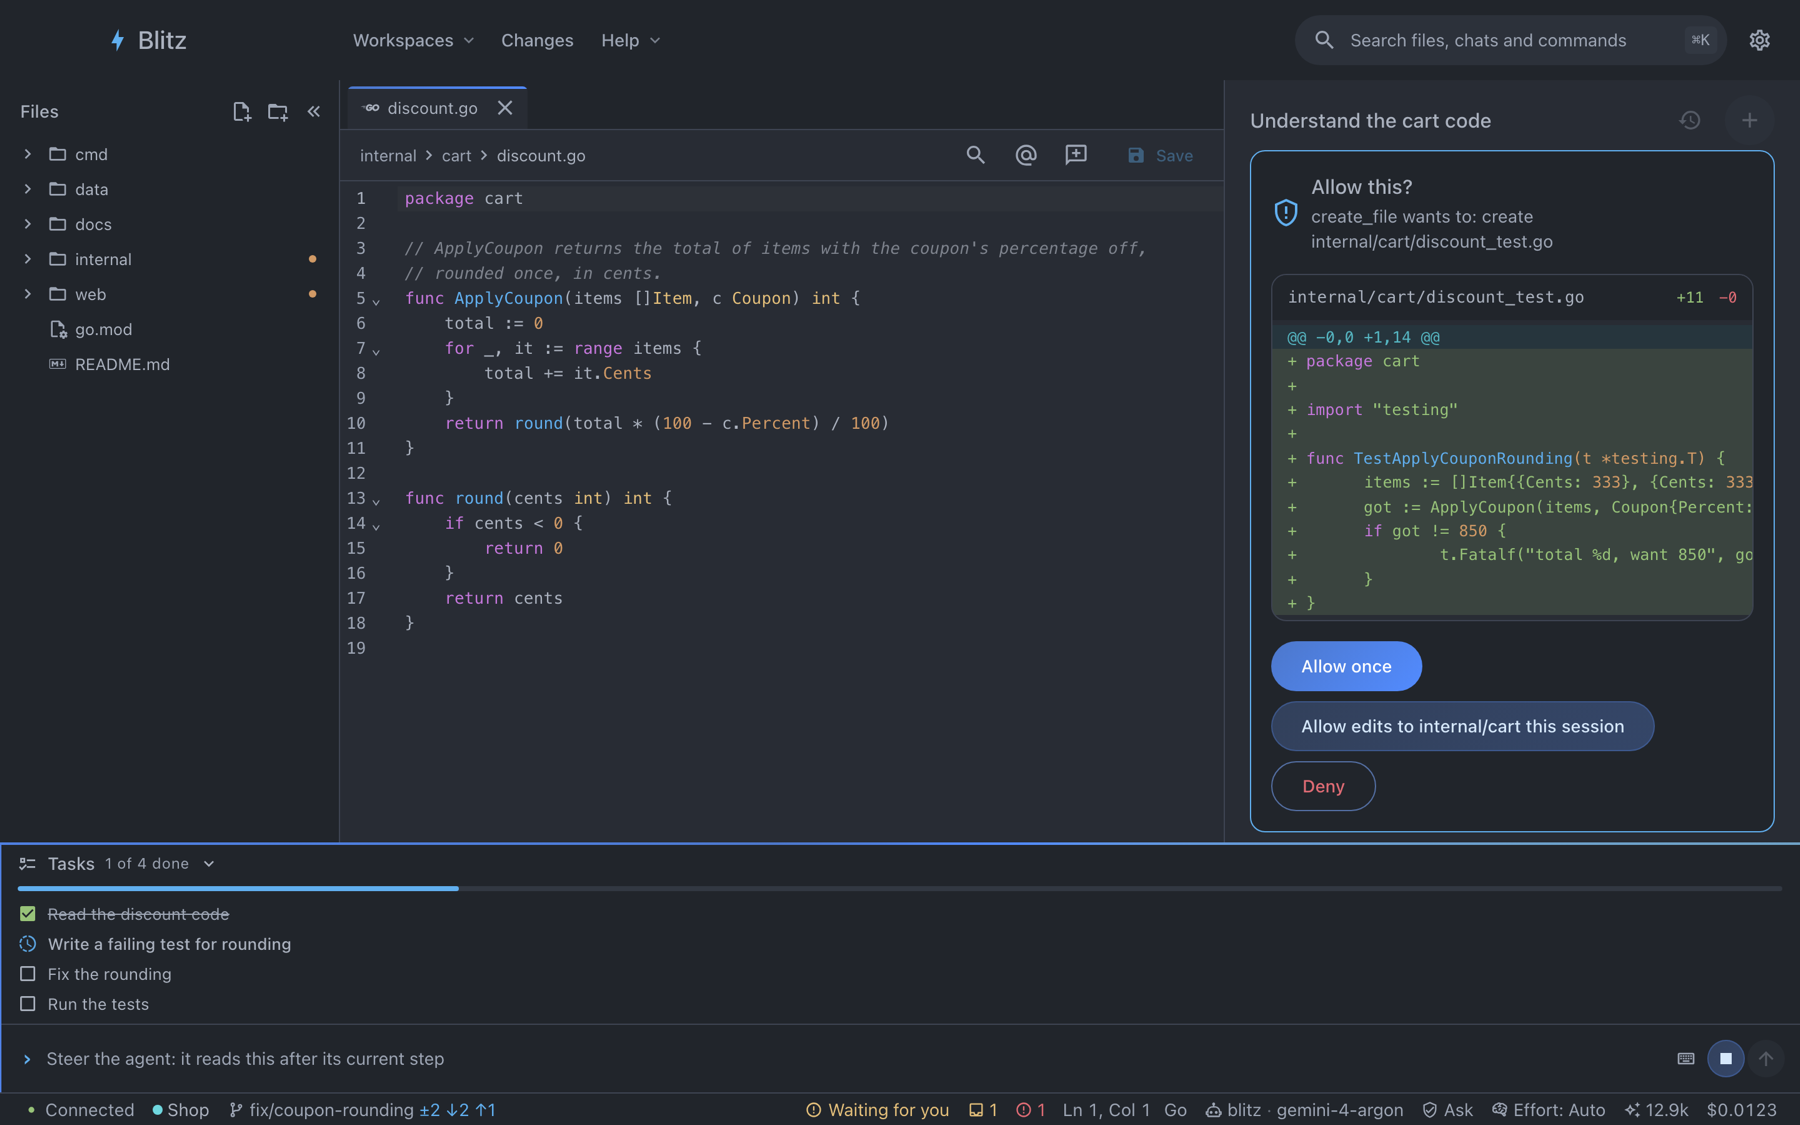The height and width of the screenshot is (1125, 1800).
Task: Toggle the Read the discount code checkbox
Action: pyautogui.click(x=28, y=914)
